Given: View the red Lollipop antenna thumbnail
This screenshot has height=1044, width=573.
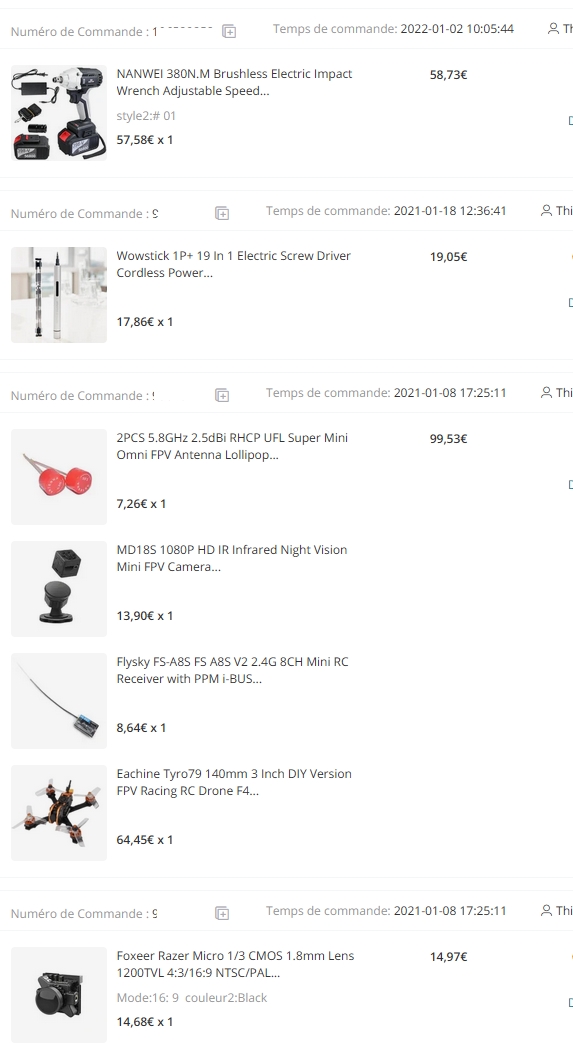Looking at the screenshot, I should click(59, 477).
